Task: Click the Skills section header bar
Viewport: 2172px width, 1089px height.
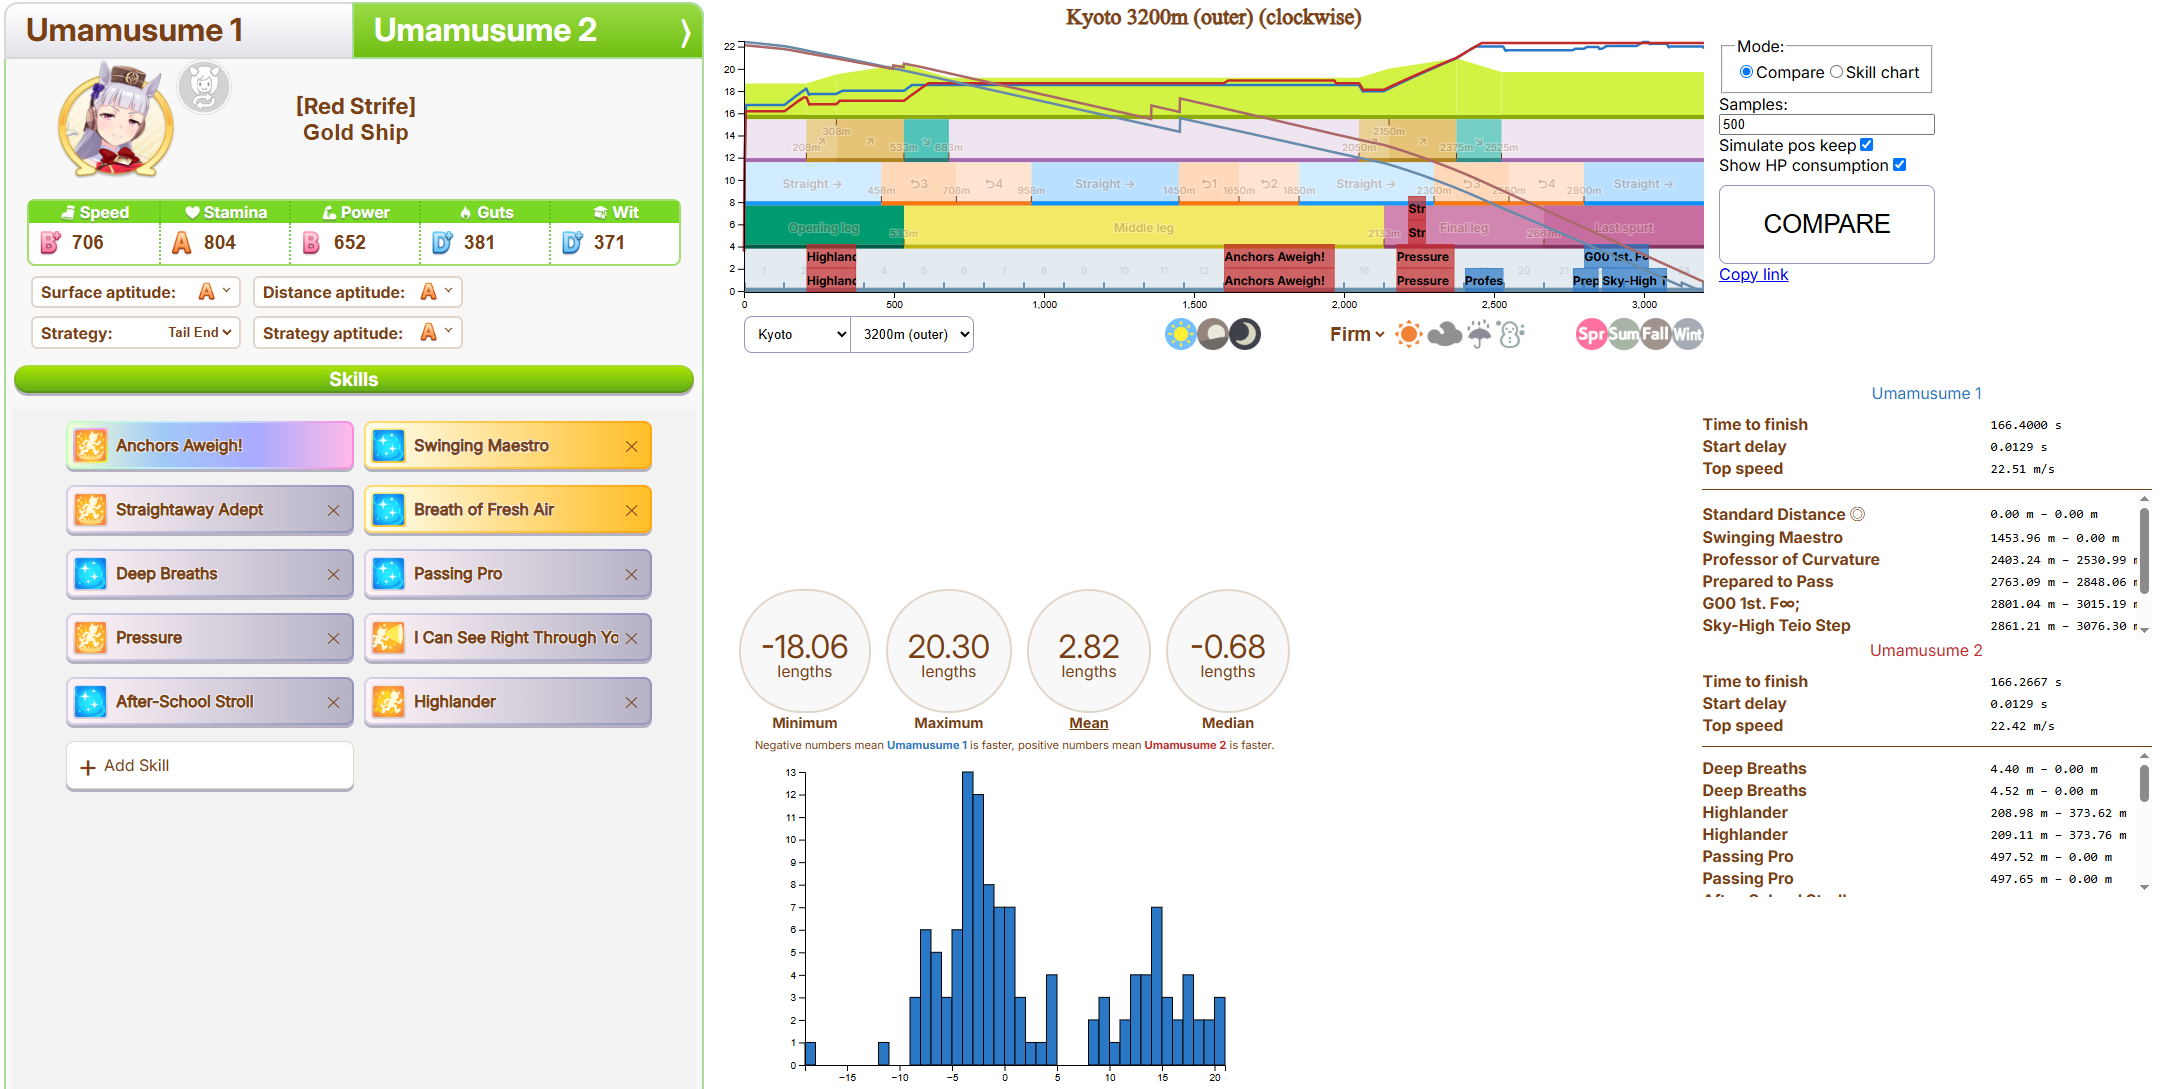Action: click(x=354, y=379)
